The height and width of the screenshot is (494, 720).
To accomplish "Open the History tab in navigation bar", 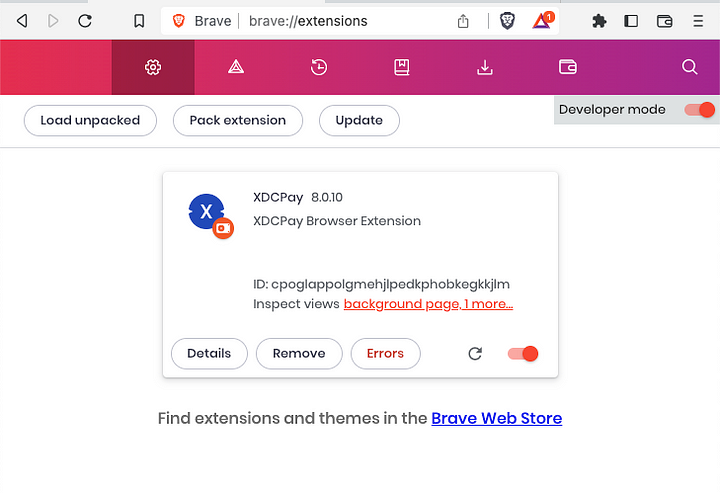I will tap(319, 67).
